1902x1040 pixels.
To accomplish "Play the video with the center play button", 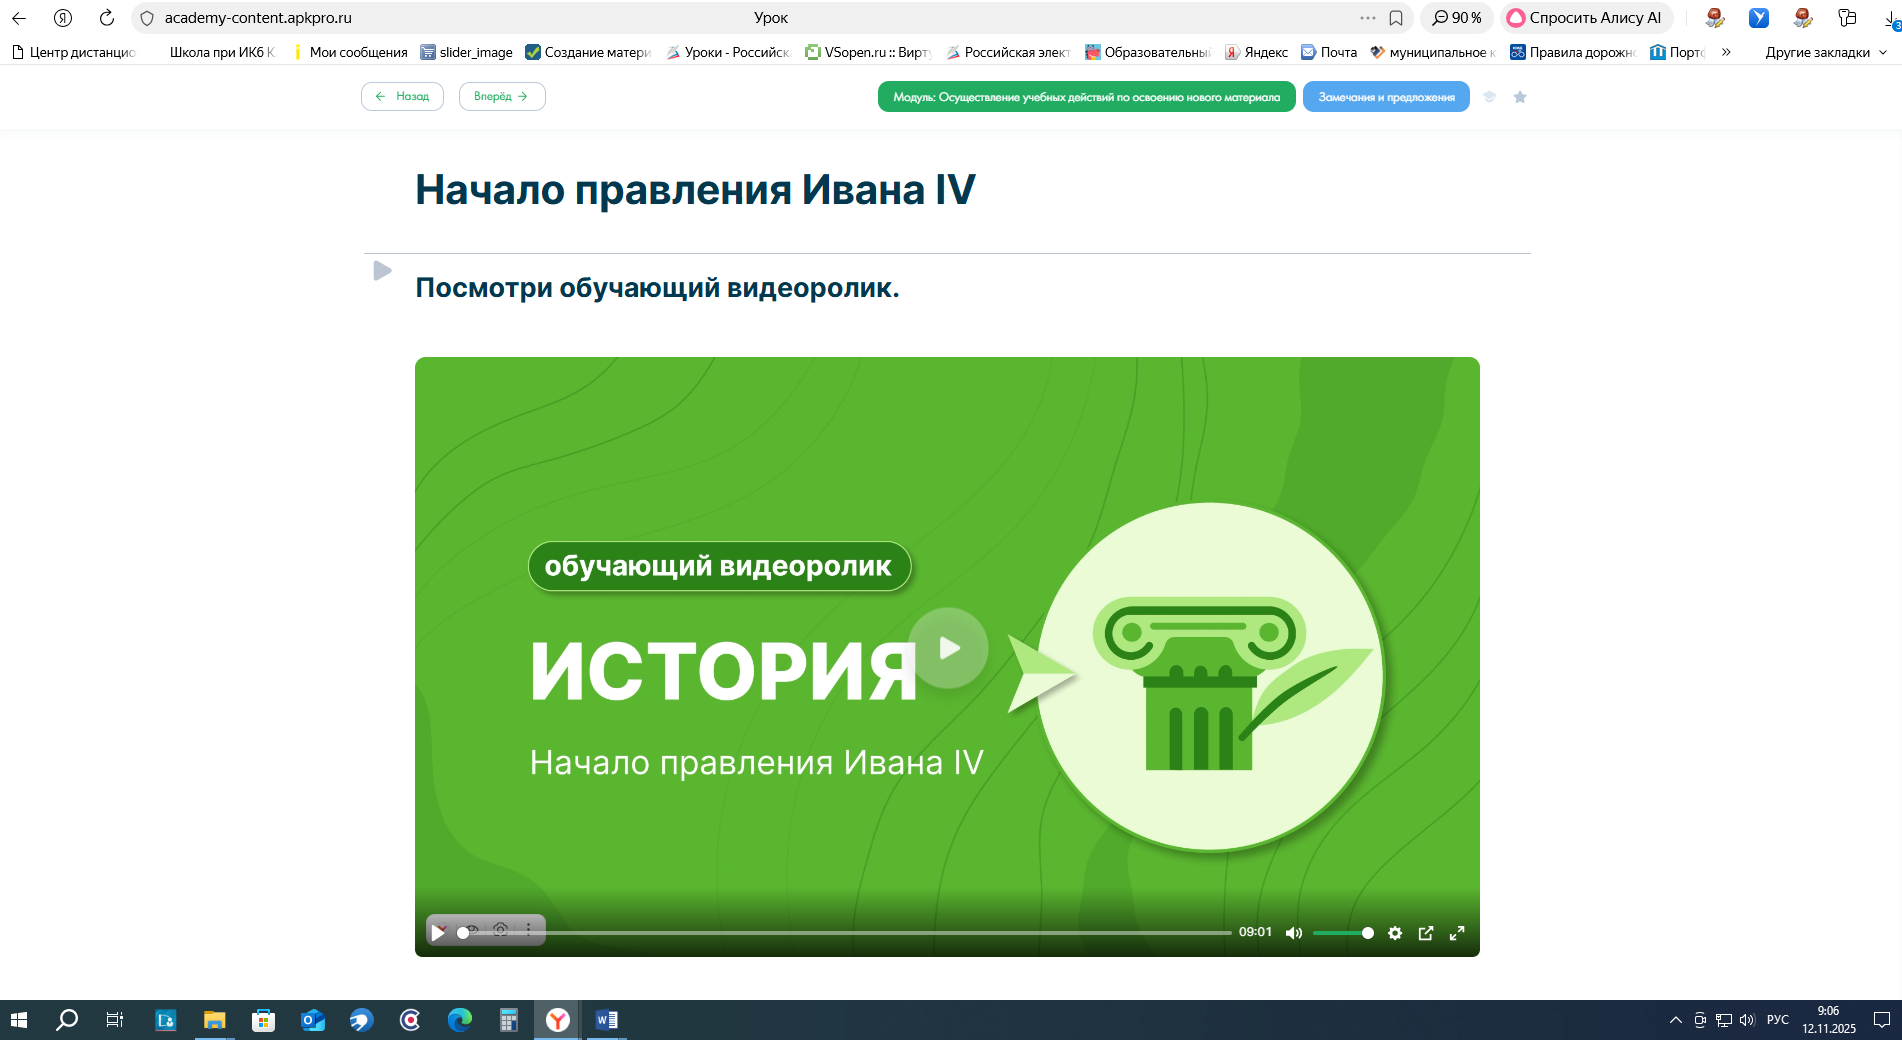I will click(948, 648).
